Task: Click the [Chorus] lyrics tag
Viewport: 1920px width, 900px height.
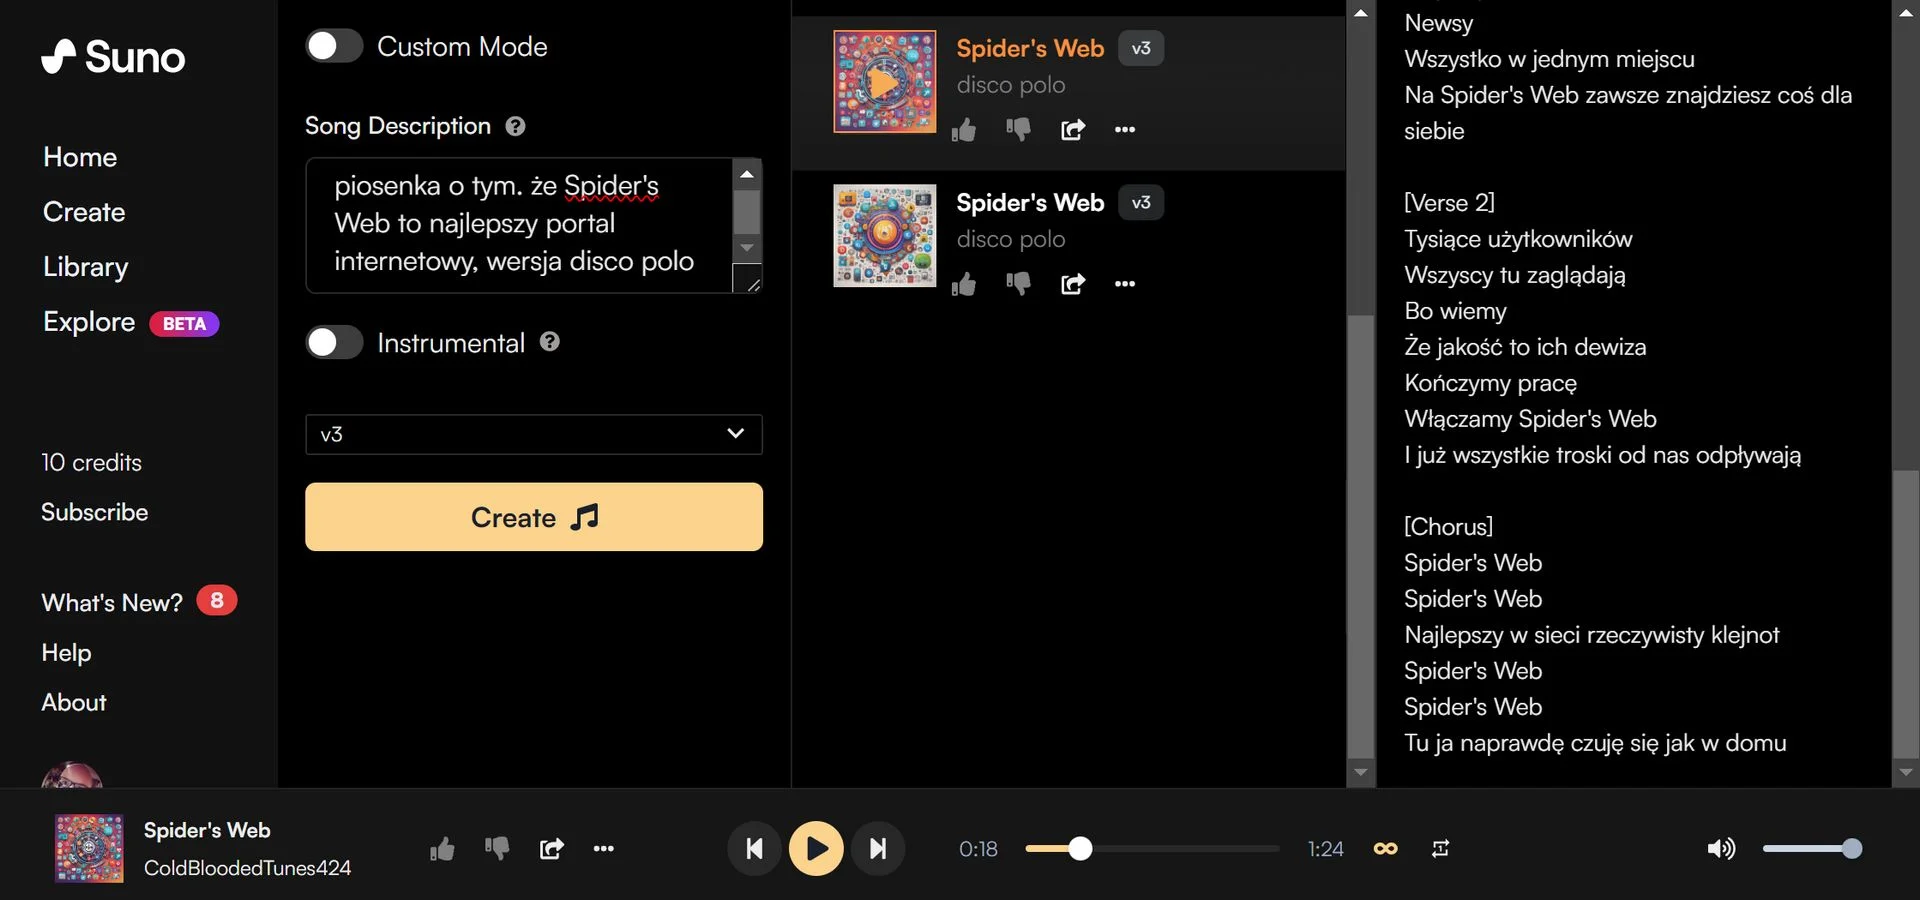Action: pos(1448,526)
